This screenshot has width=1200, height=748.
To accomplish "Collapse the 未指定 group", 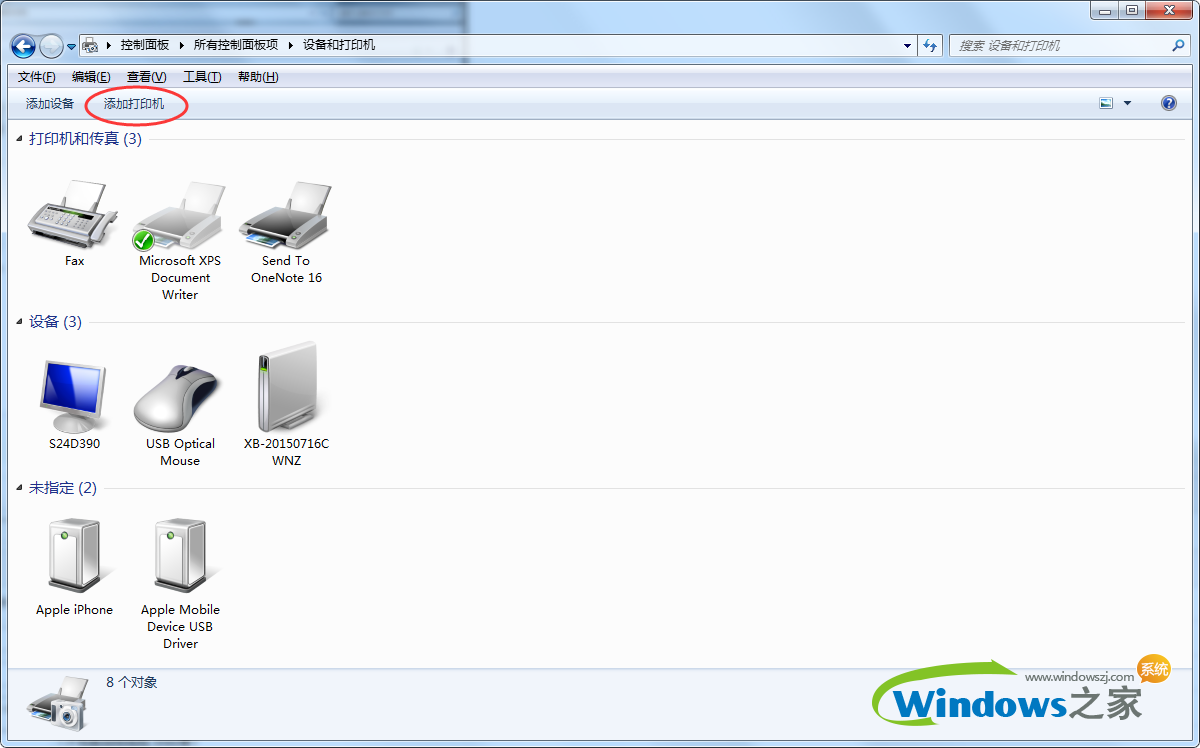I will click(20, 488).
